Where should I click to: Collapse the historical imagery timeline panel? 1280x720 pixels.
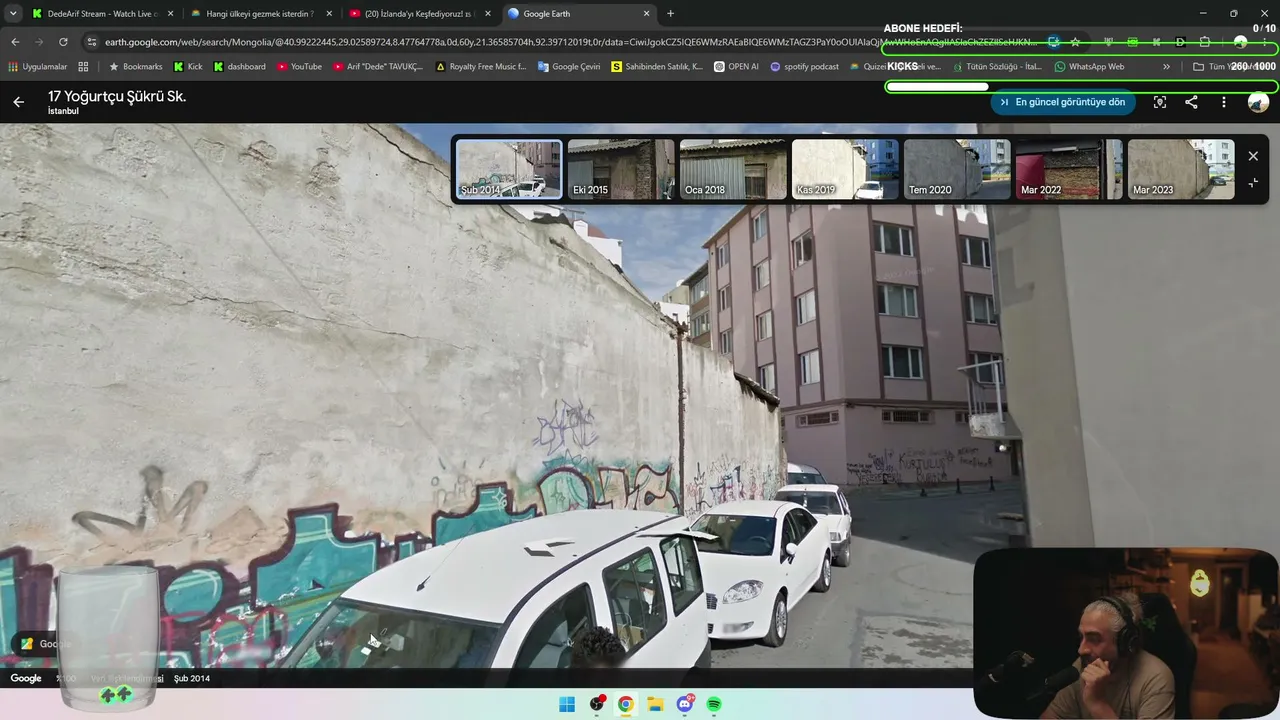pyautogui.click(x=1253, y=183)
